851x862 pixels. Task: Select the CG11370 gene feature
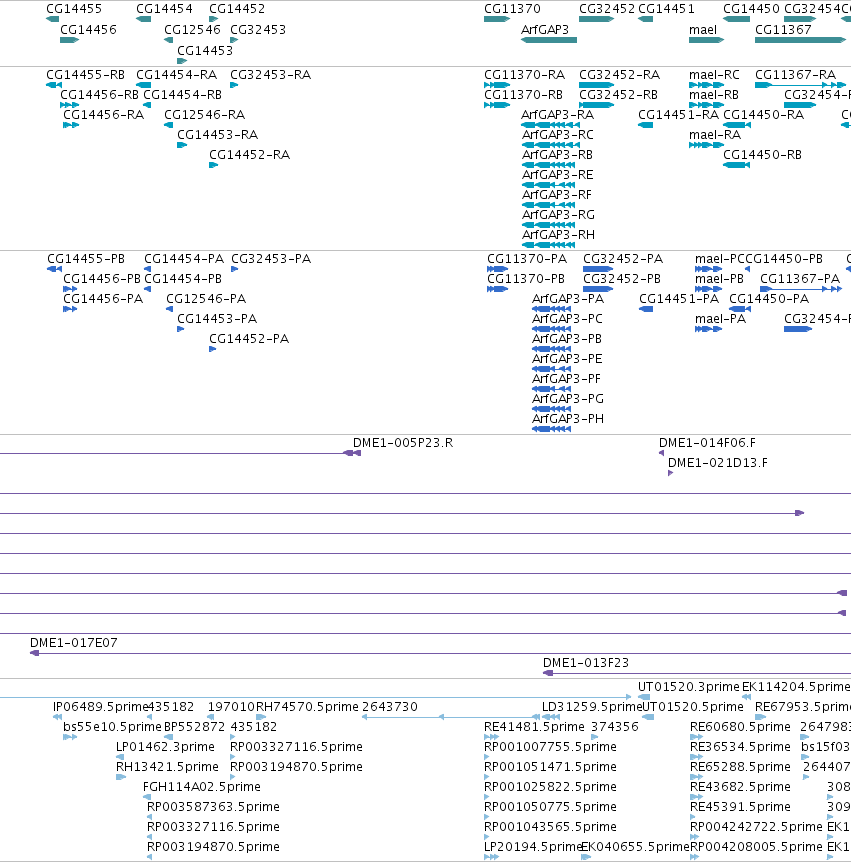[x=497, y=19]
